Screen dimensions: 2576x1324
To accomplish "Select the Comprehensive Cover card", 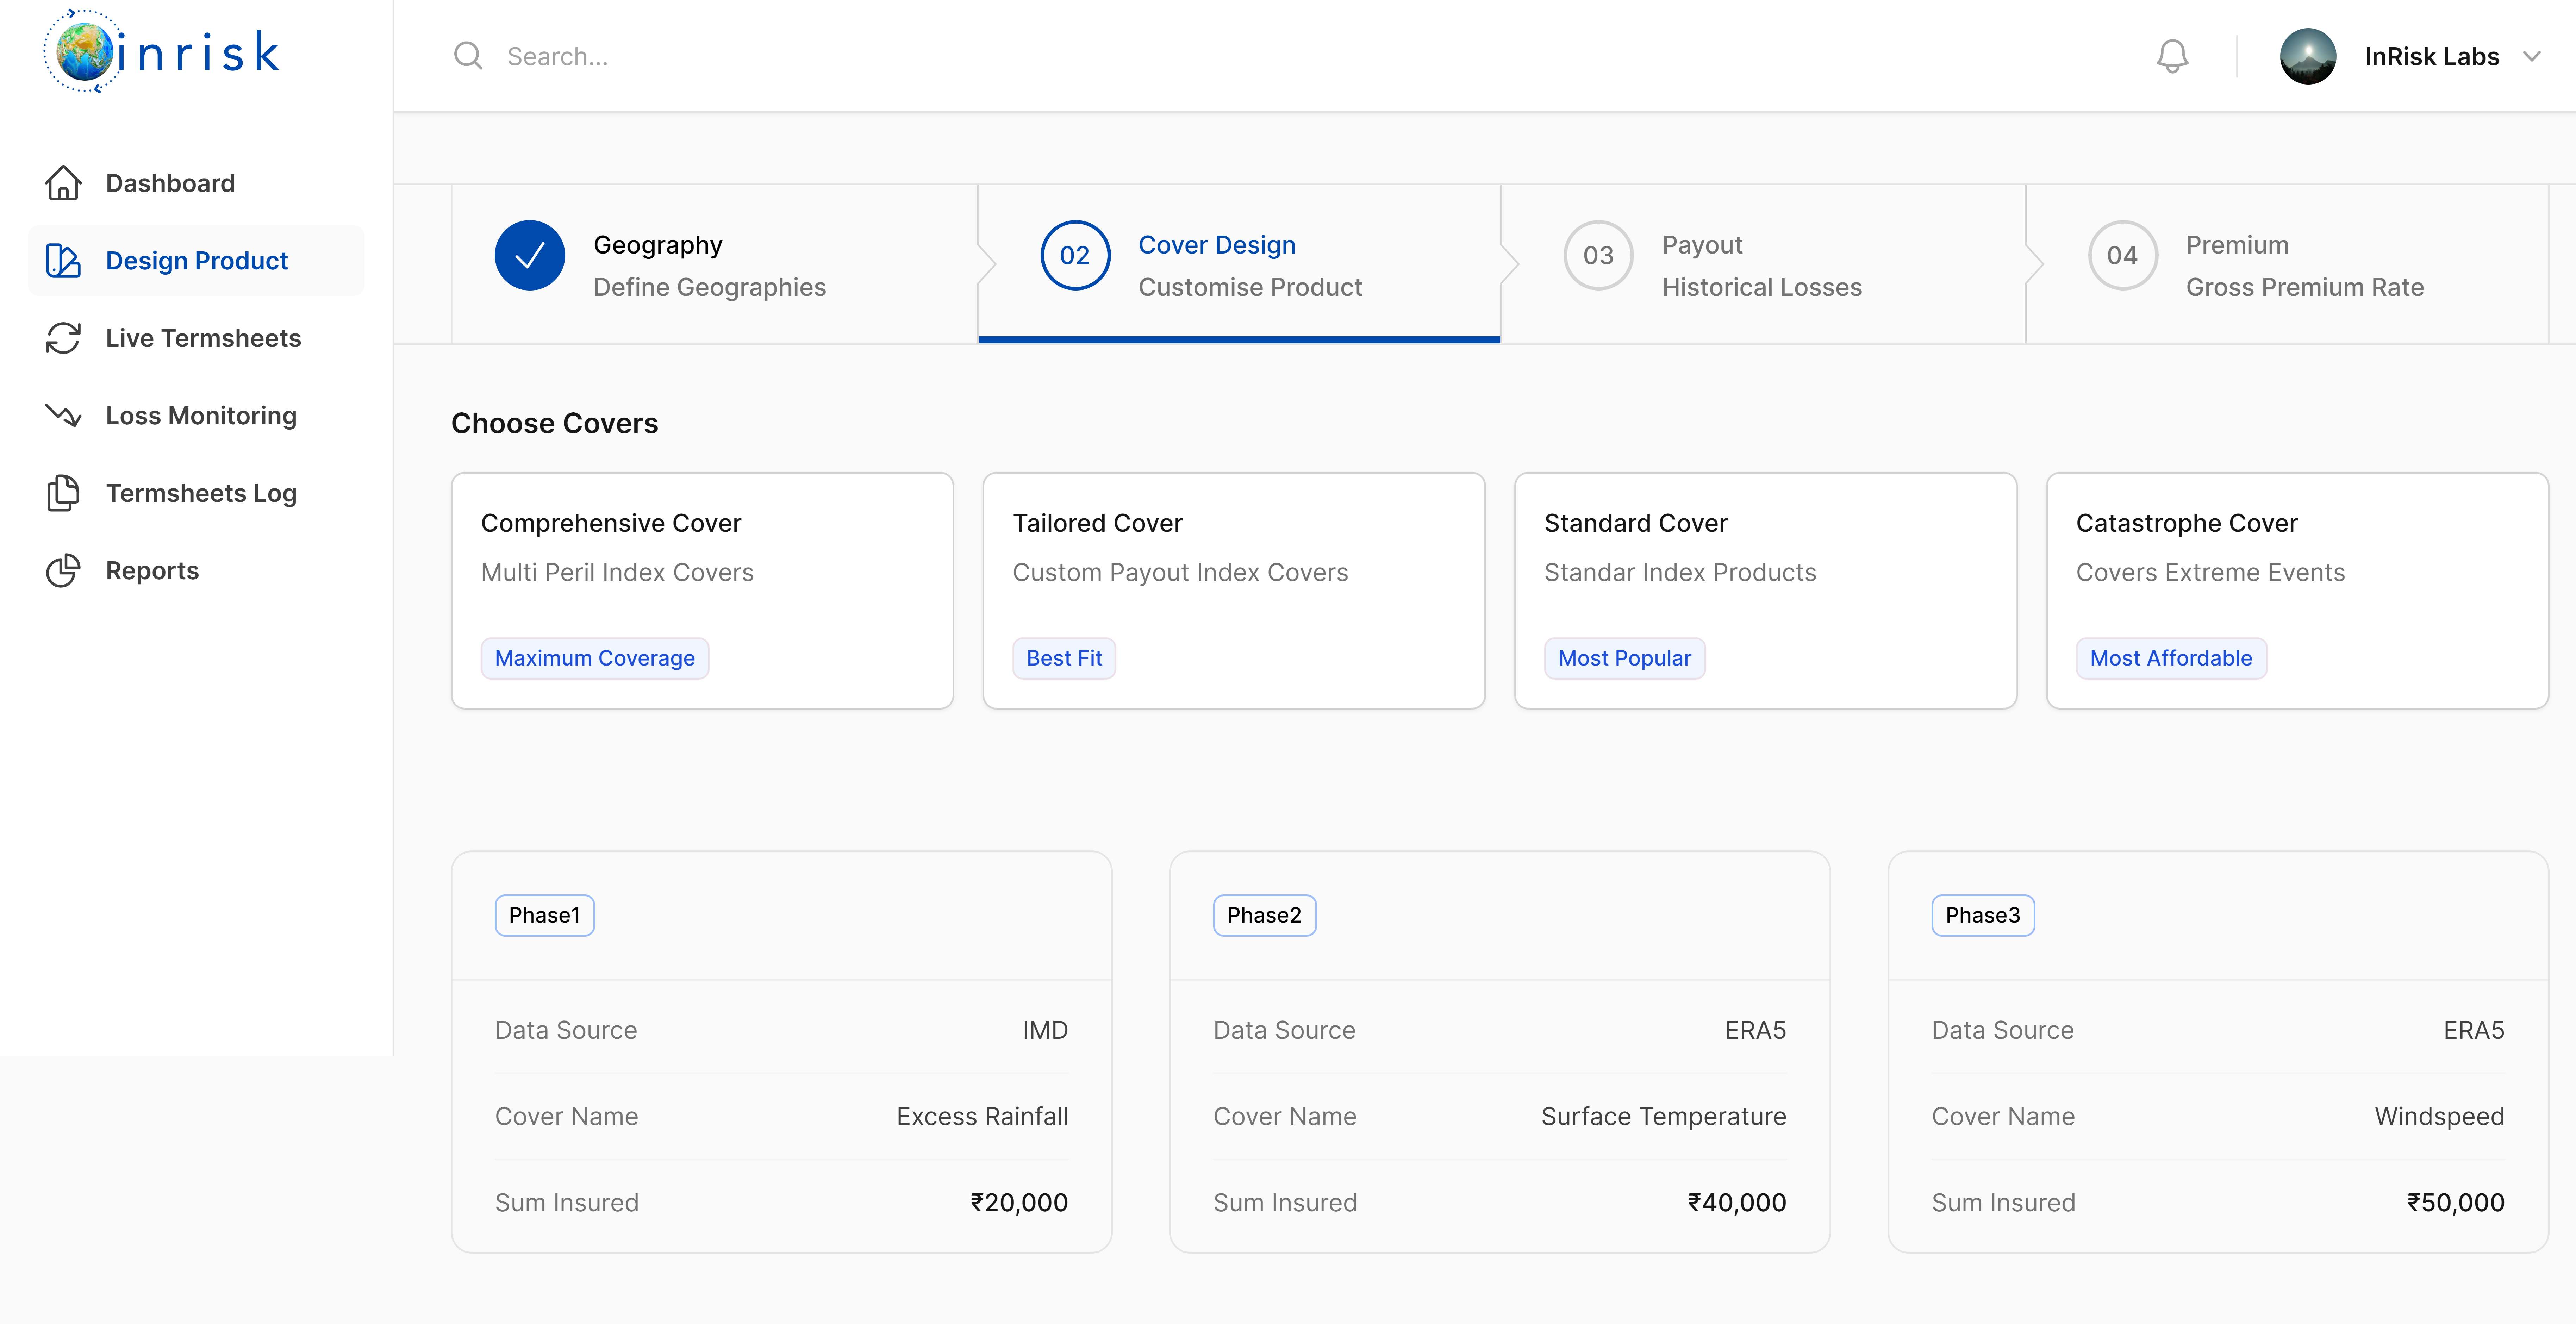I will [x=702, y=590].
